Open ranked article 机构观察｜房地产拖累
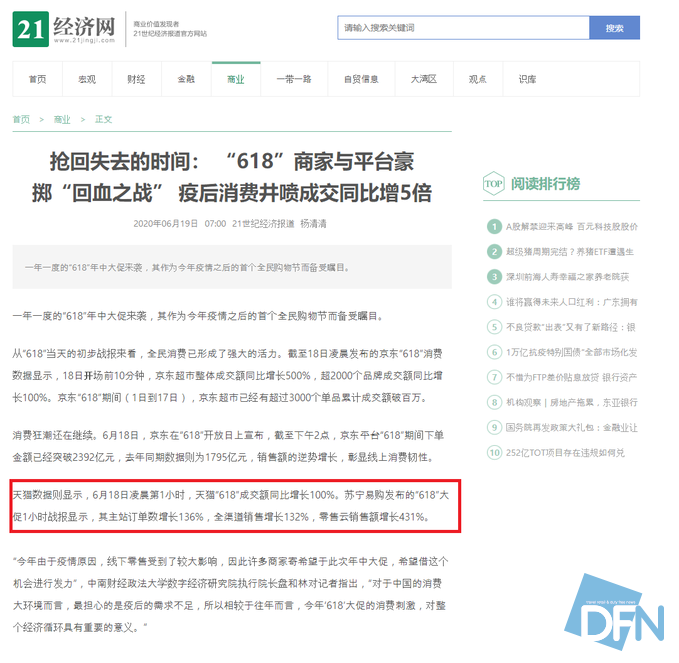 pos(572,402)
